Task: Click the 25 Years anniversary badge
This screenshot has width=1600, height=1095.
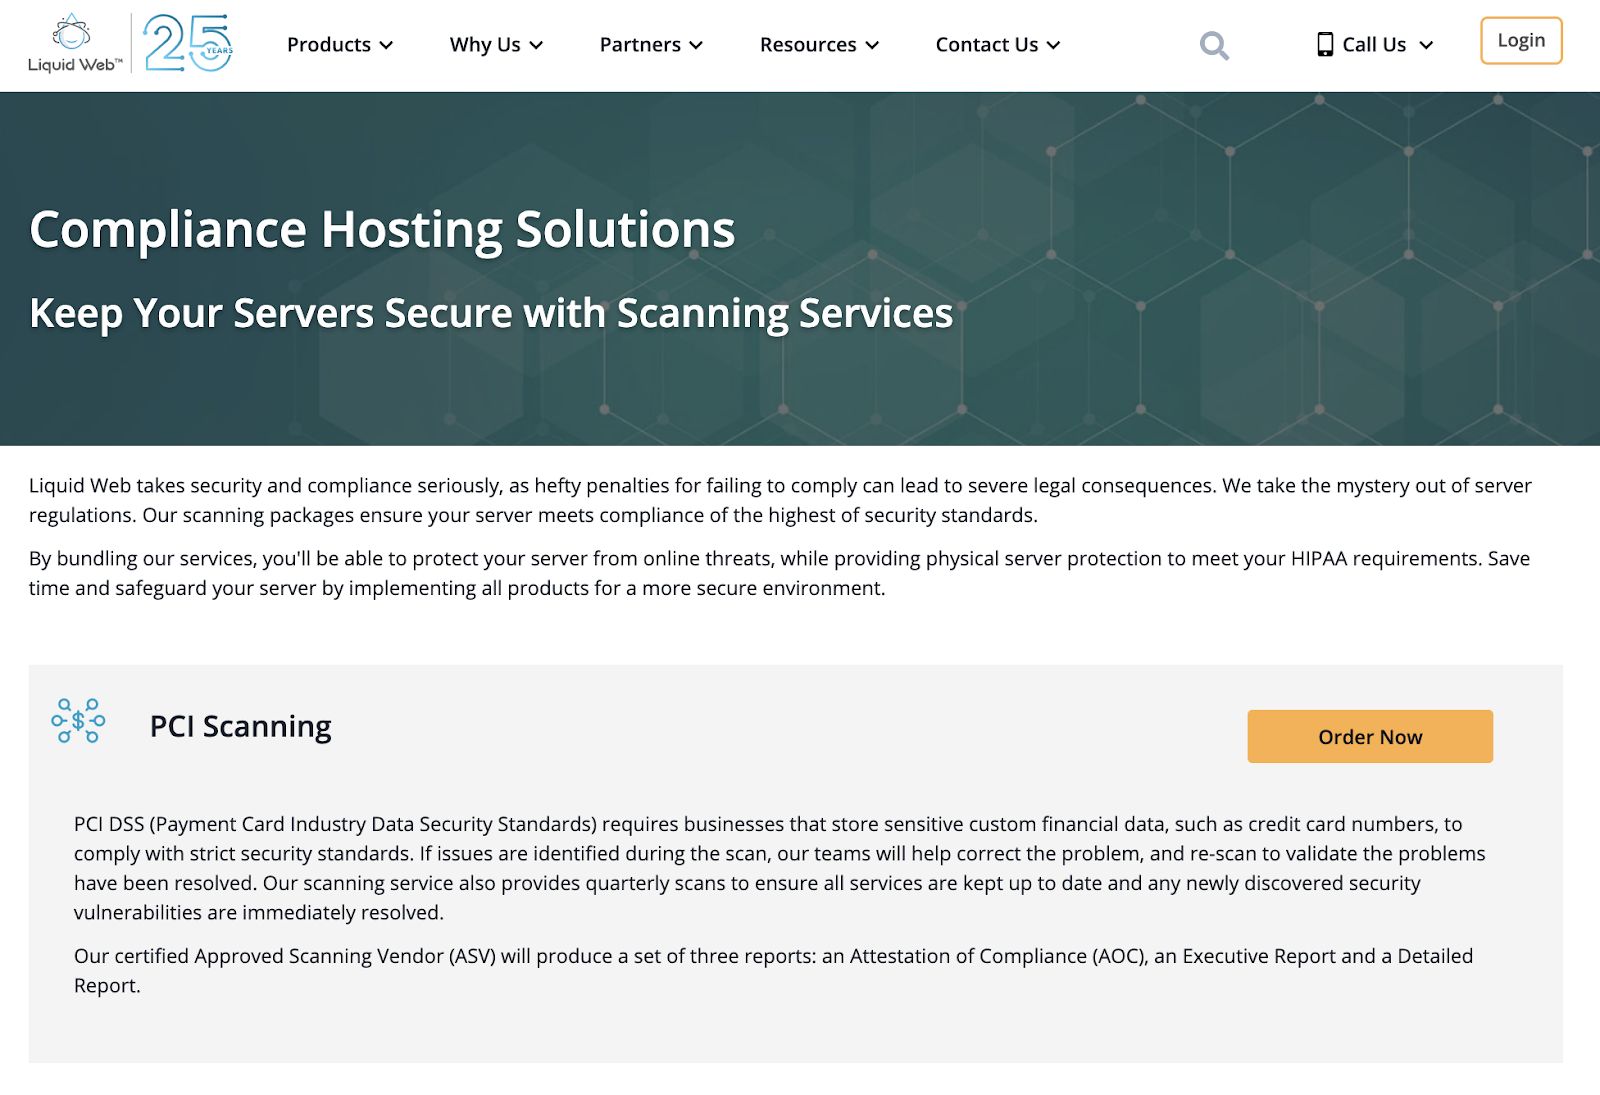Action: (188, 44)
